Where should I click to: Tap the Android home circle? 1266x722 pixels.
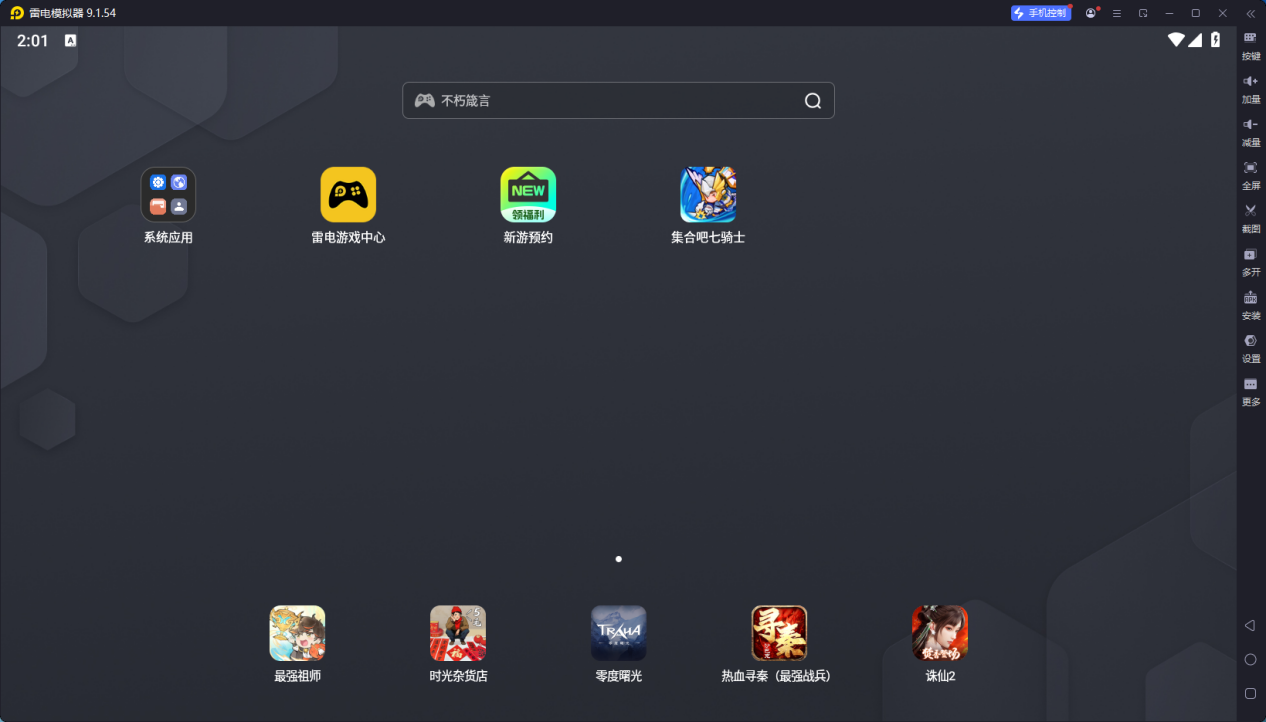pyautogui.click(x=1250, y=659)
